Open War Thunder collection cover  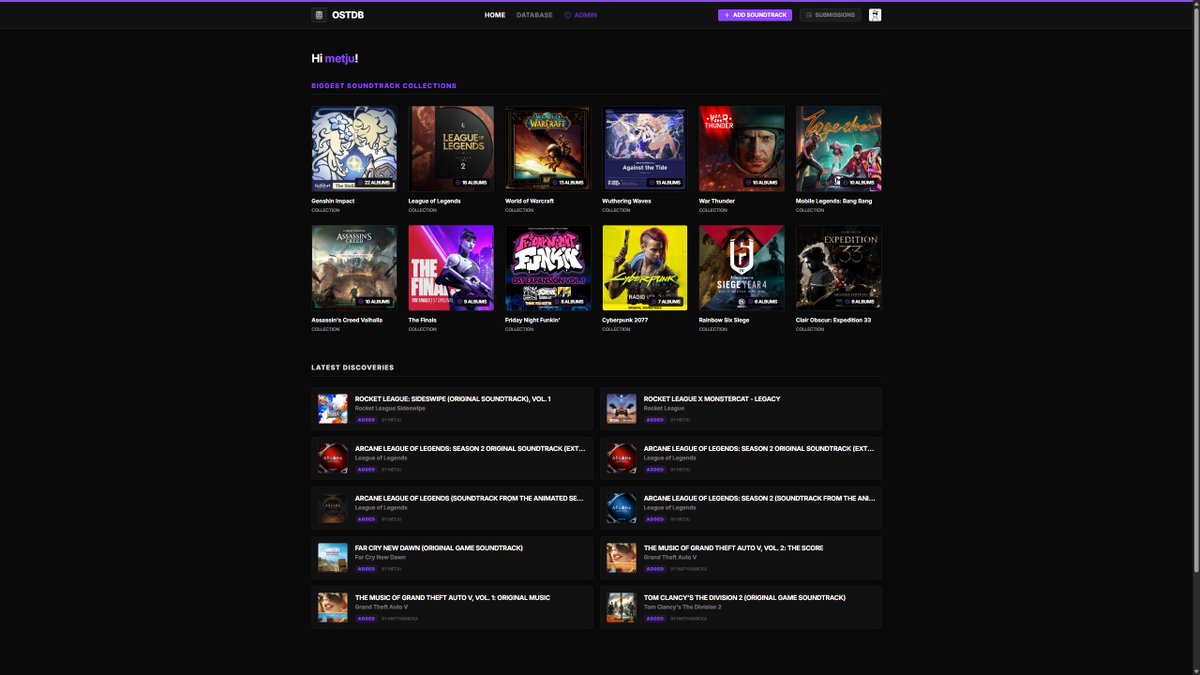pos(742,148)
